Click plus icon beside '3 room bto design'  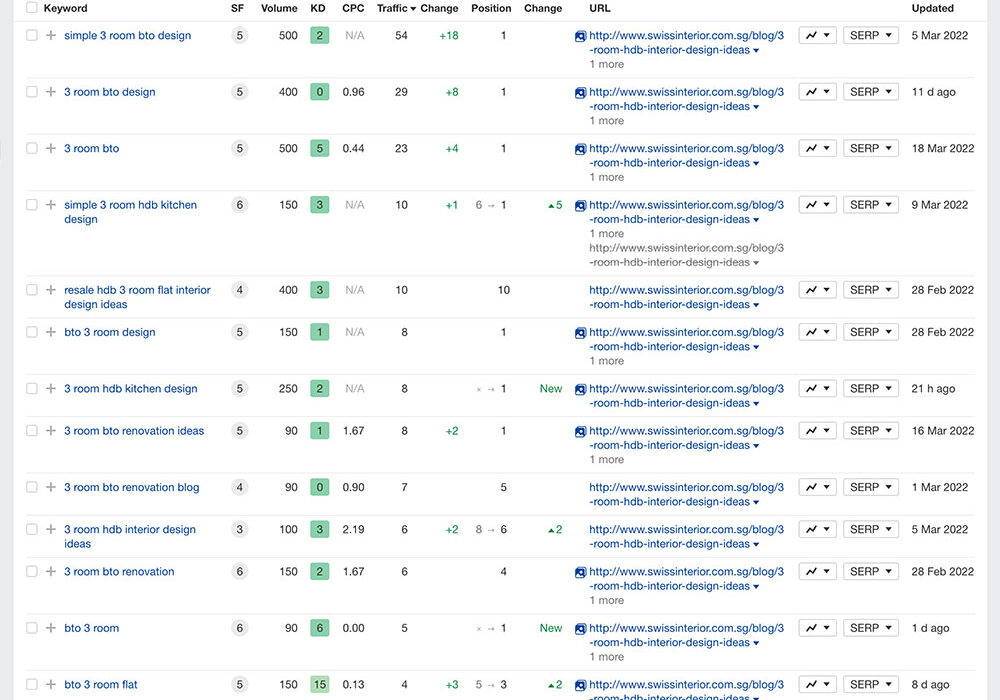(51, 92)
